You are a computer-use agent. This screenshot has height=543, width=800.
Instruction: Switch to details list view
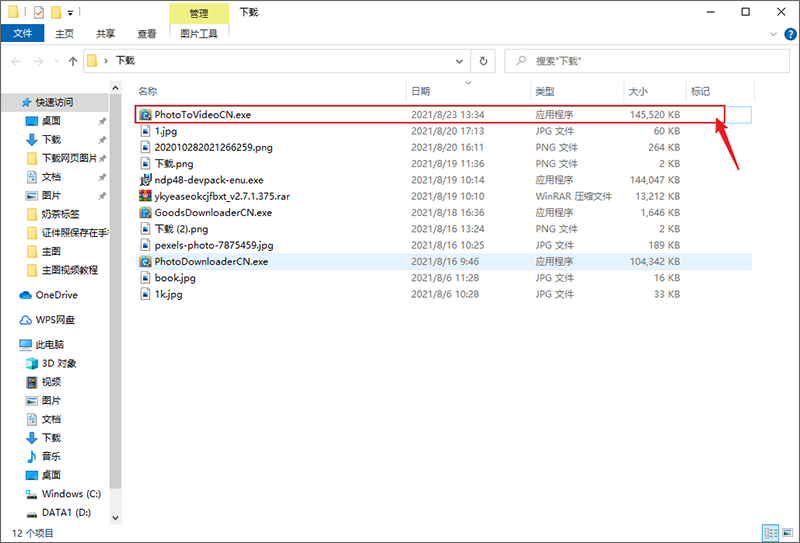click(x=770, y=533)
